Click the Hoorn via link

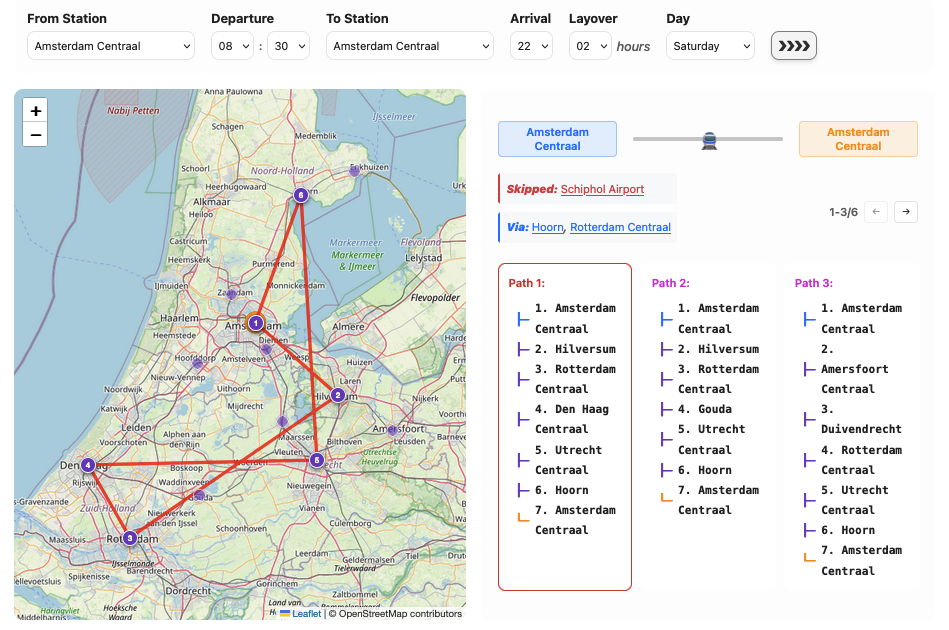pos(547,227)
